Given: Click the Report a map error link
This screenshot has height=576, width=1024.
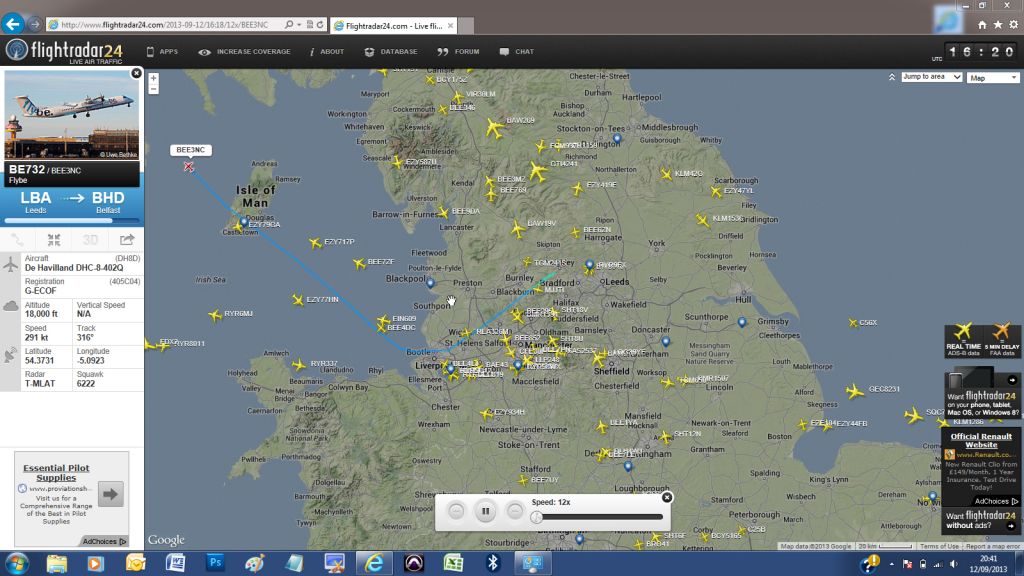Looking at the screenshot, I should click(x=992, y=546).
